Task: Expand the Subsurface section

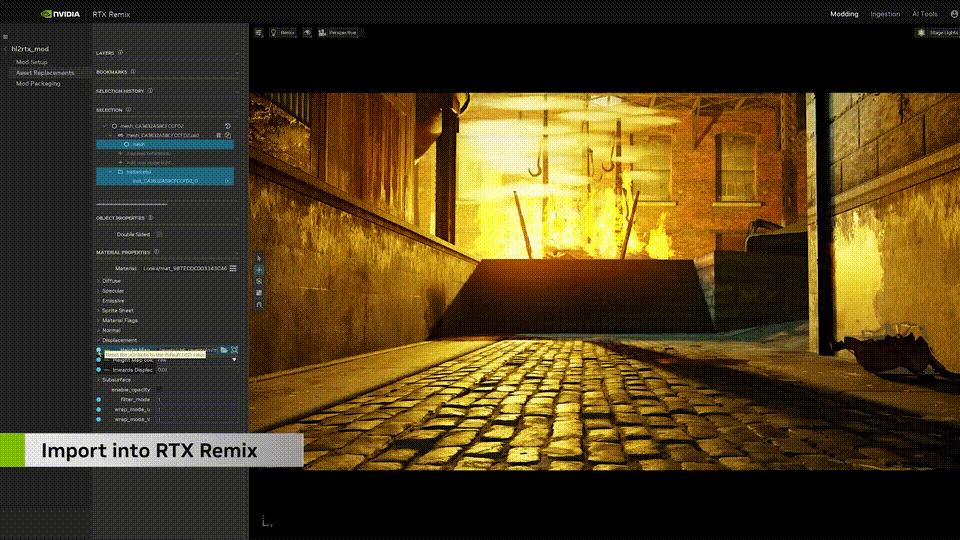Action: pyautogui.click(x=116, y=380)
